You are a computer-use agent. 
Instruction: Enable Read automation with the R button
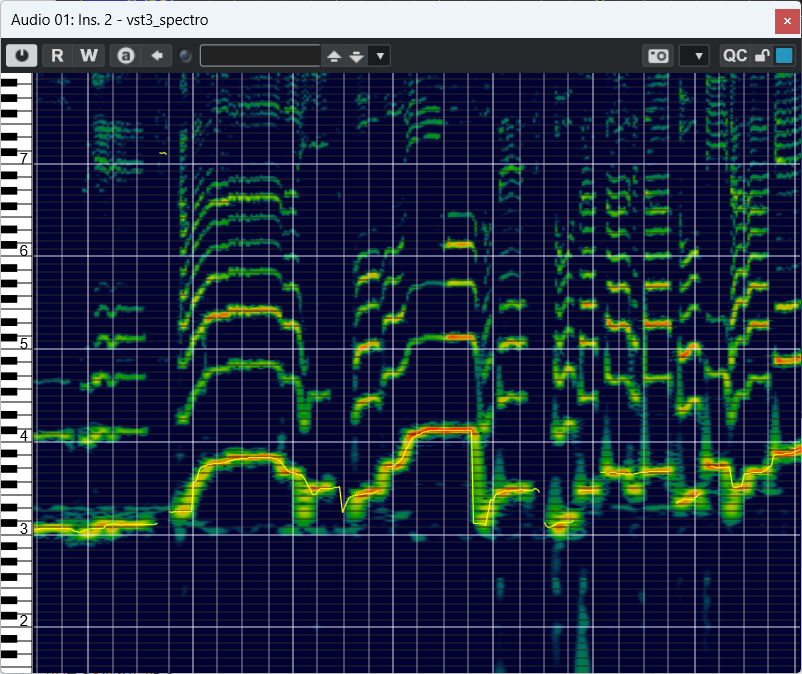coord(57,56)
